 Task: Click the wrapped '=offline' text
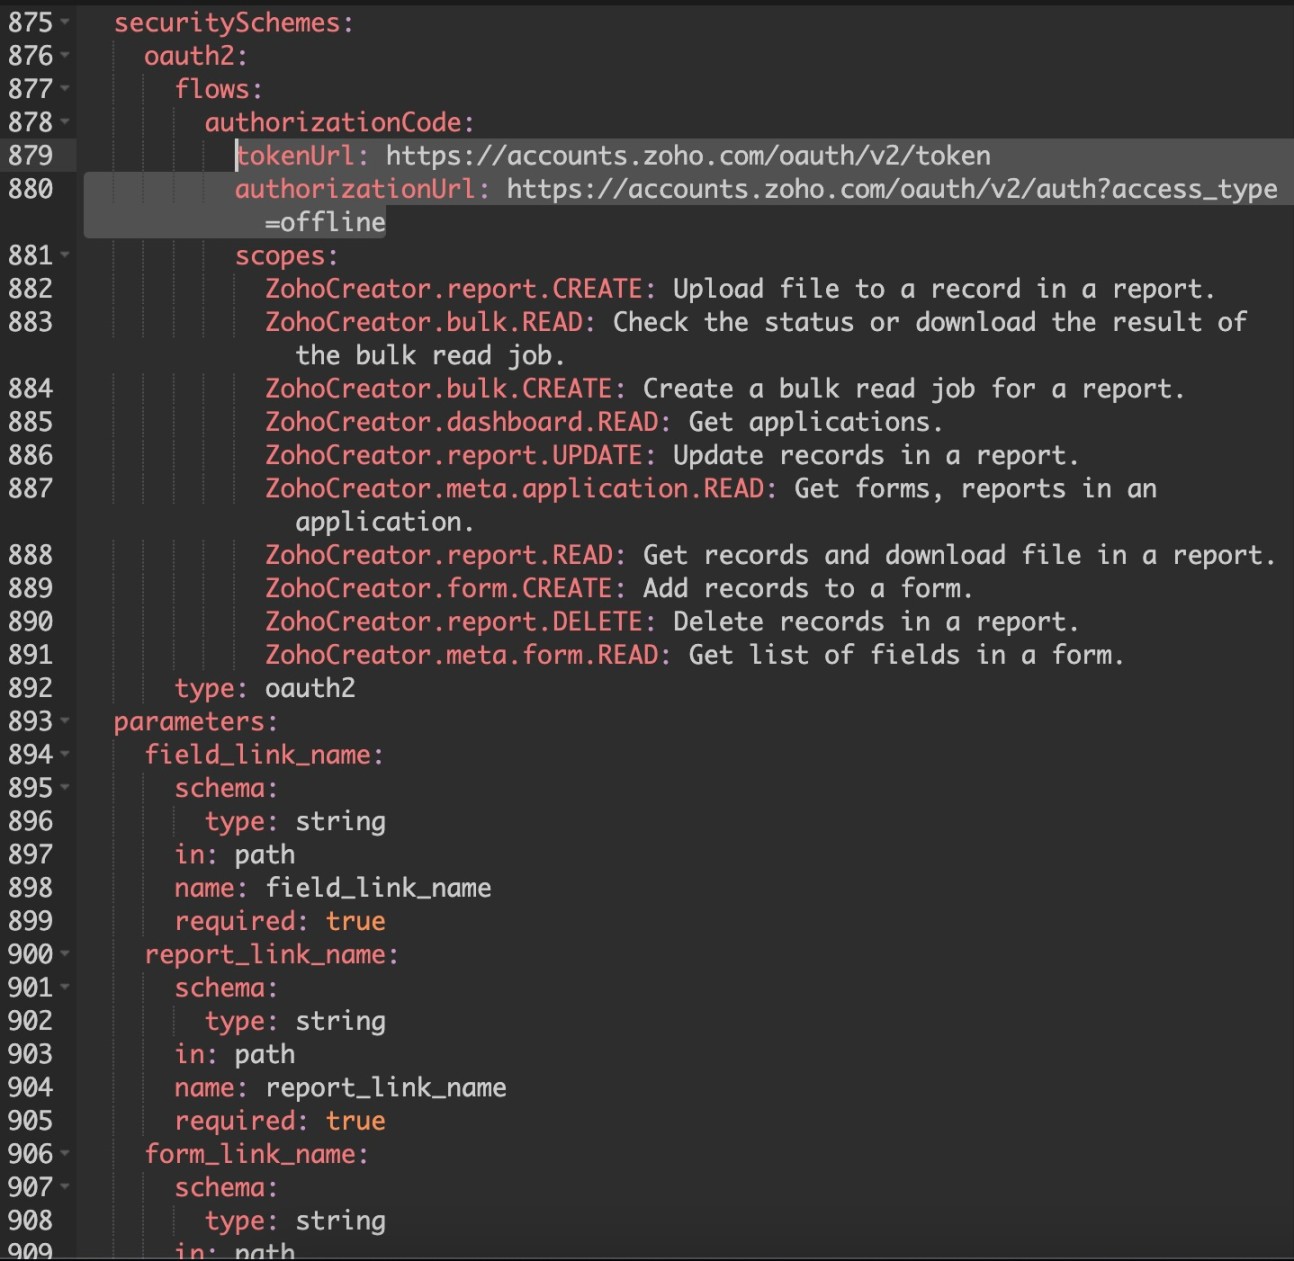325,222
